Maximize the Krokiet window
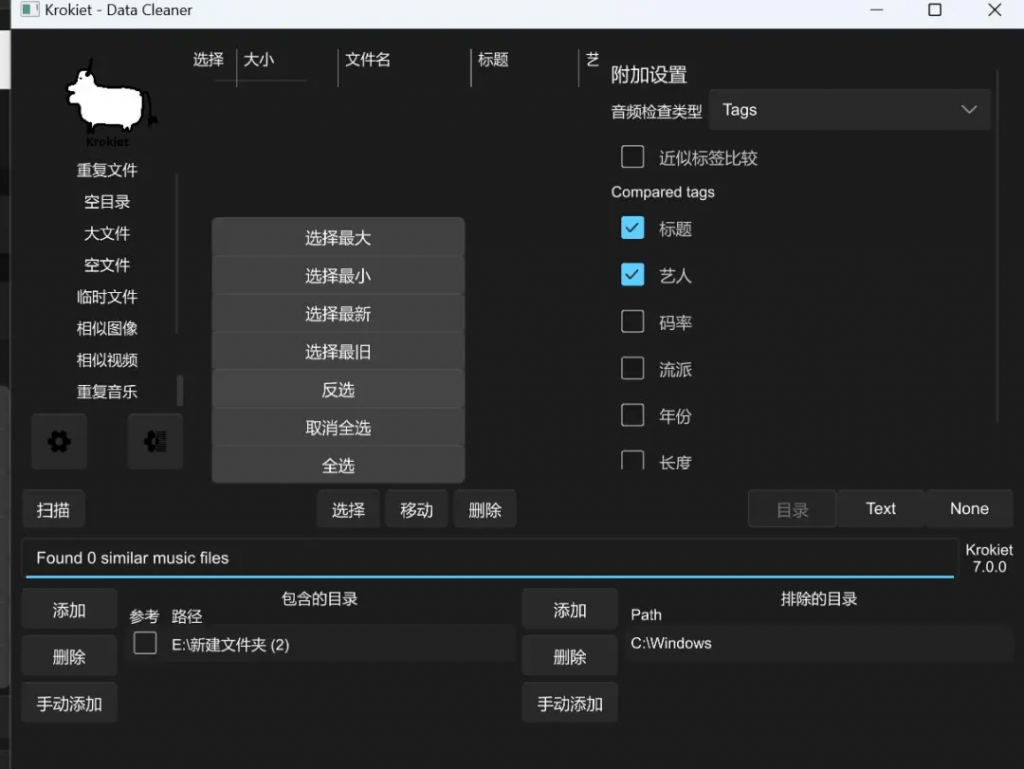The image size is (1024, 769). [x=934, y=10]
